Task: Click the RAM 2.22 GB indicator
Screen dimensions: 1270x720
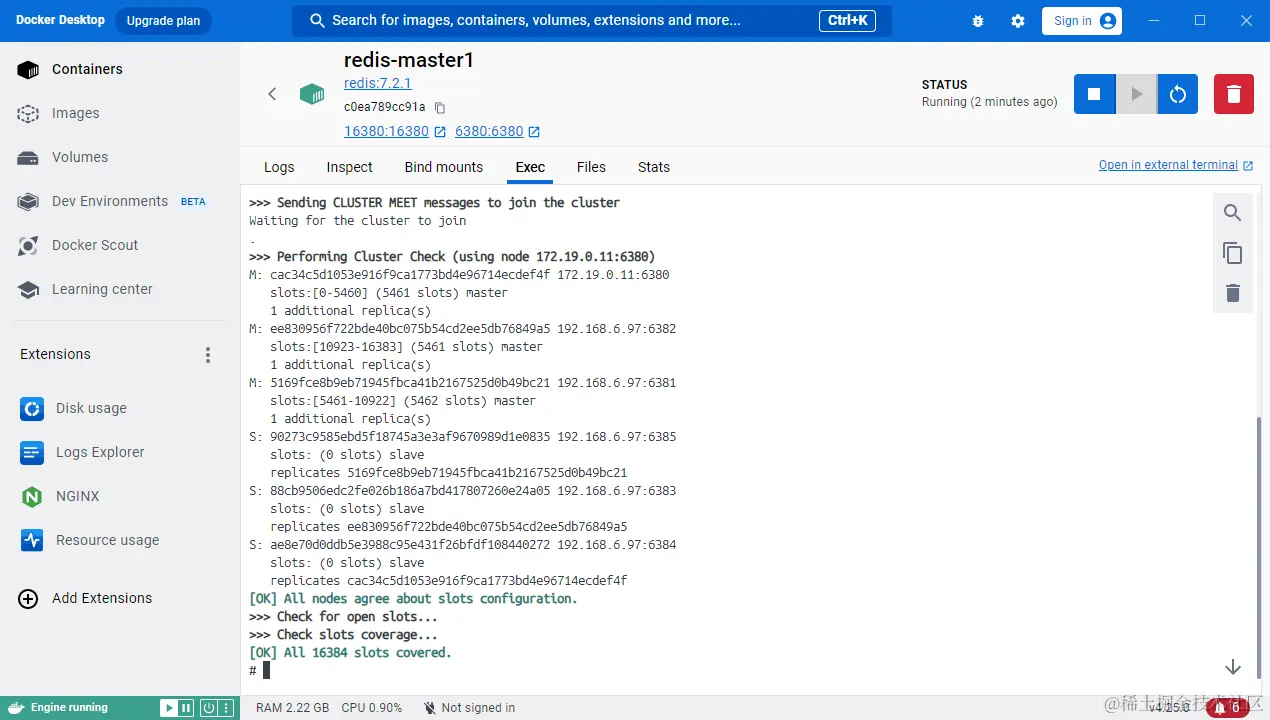Action: click(292, 708)
